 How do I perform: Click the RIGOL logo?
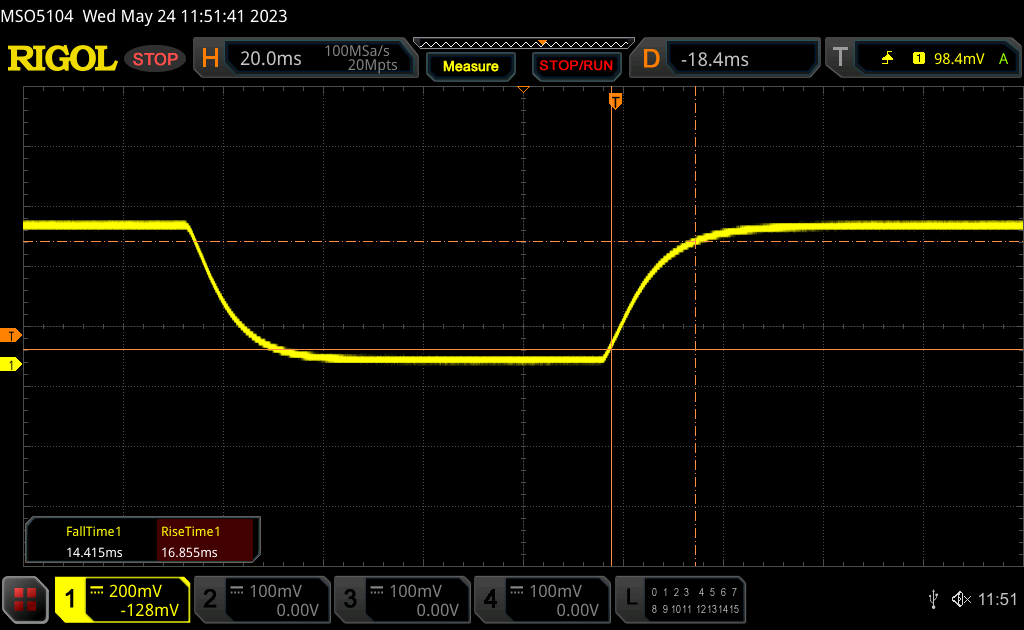[62, 59]
